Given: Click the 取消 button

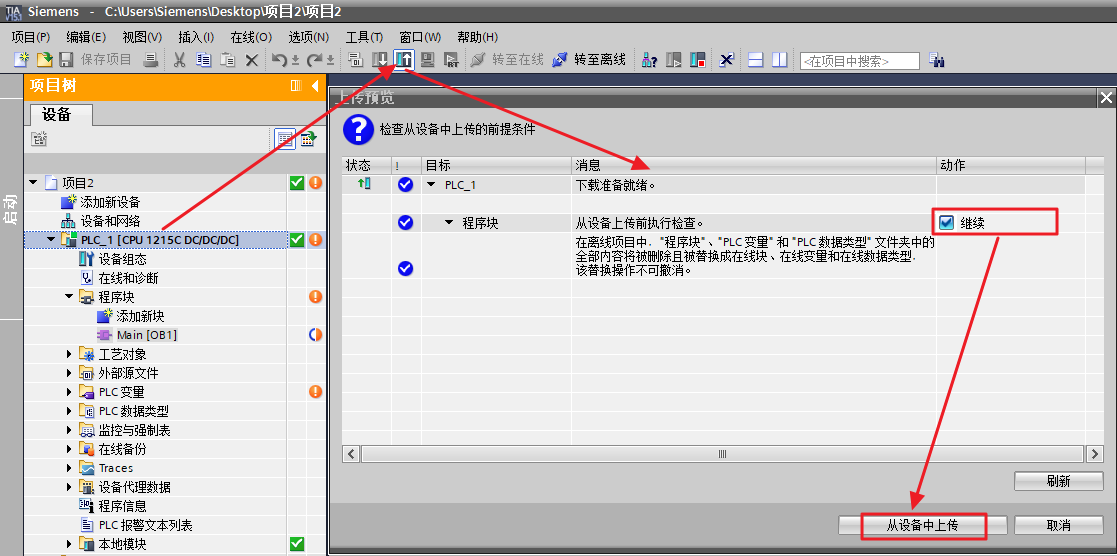Looking at the screenshot, I should [1059, 525].
